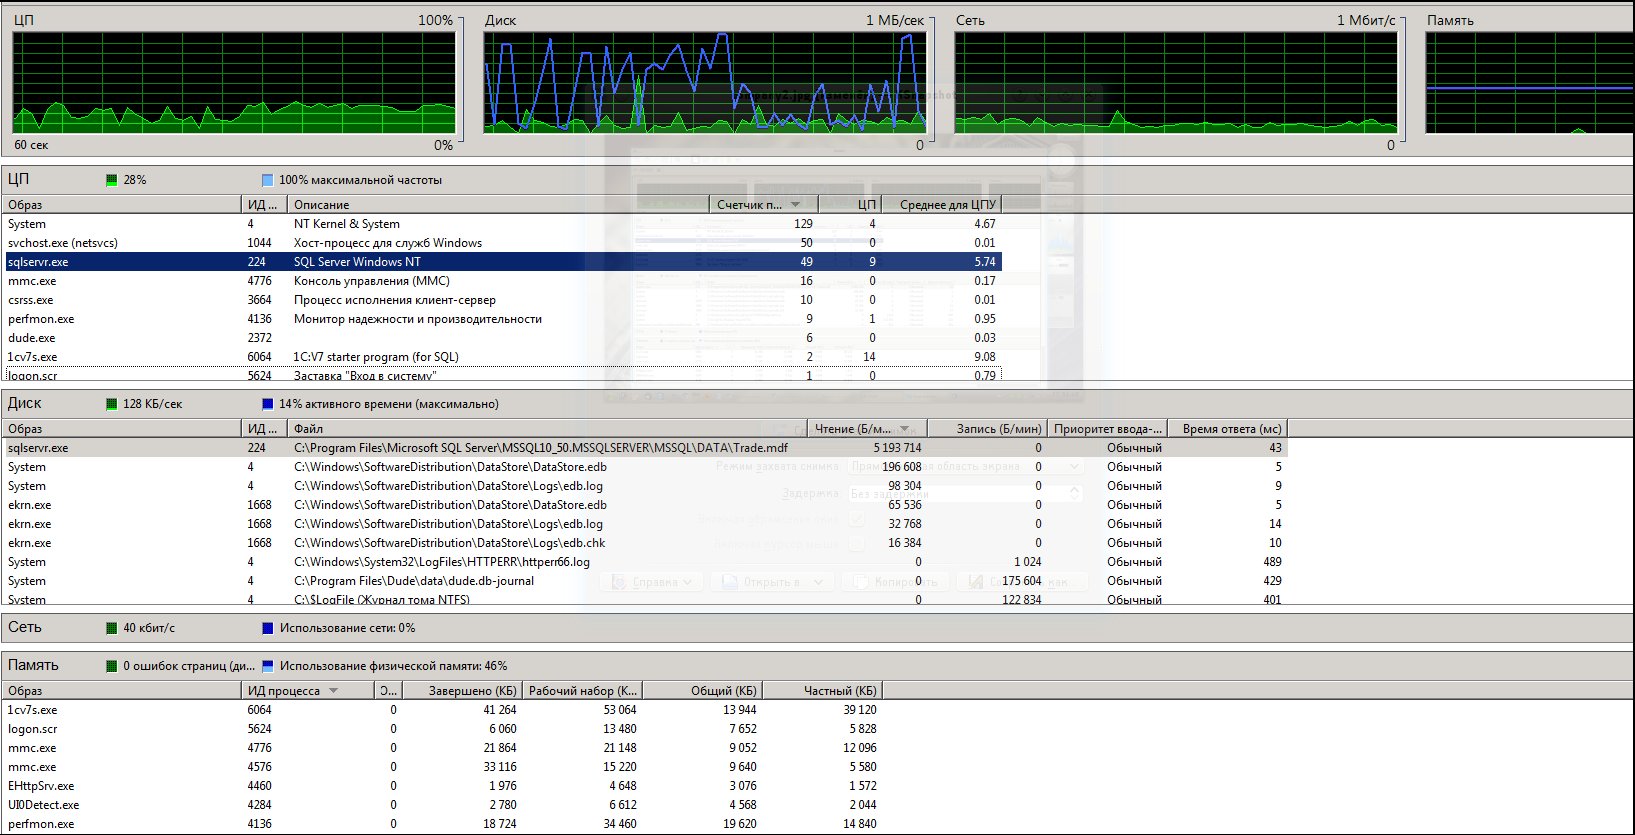
Task: Select svchost.exe (netsvcs) process row
Action: [x=503, y=243]
